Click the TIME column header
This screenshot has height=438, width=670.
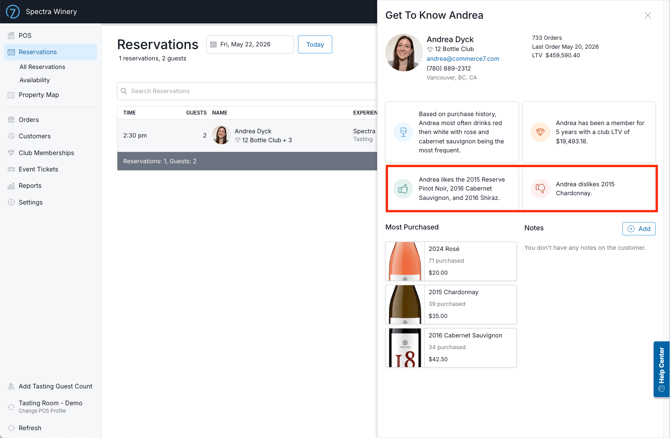pos(129,113)
